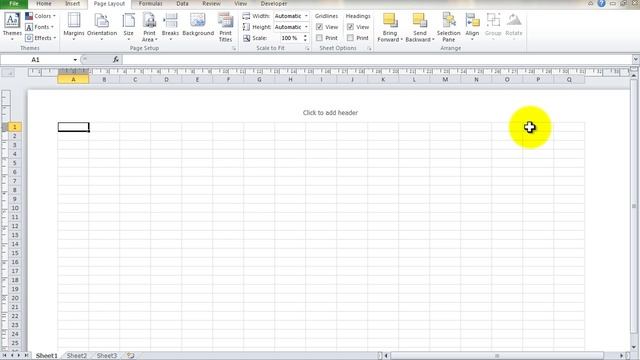
Task: Select column B header
Action: click(x=104, y=80)
